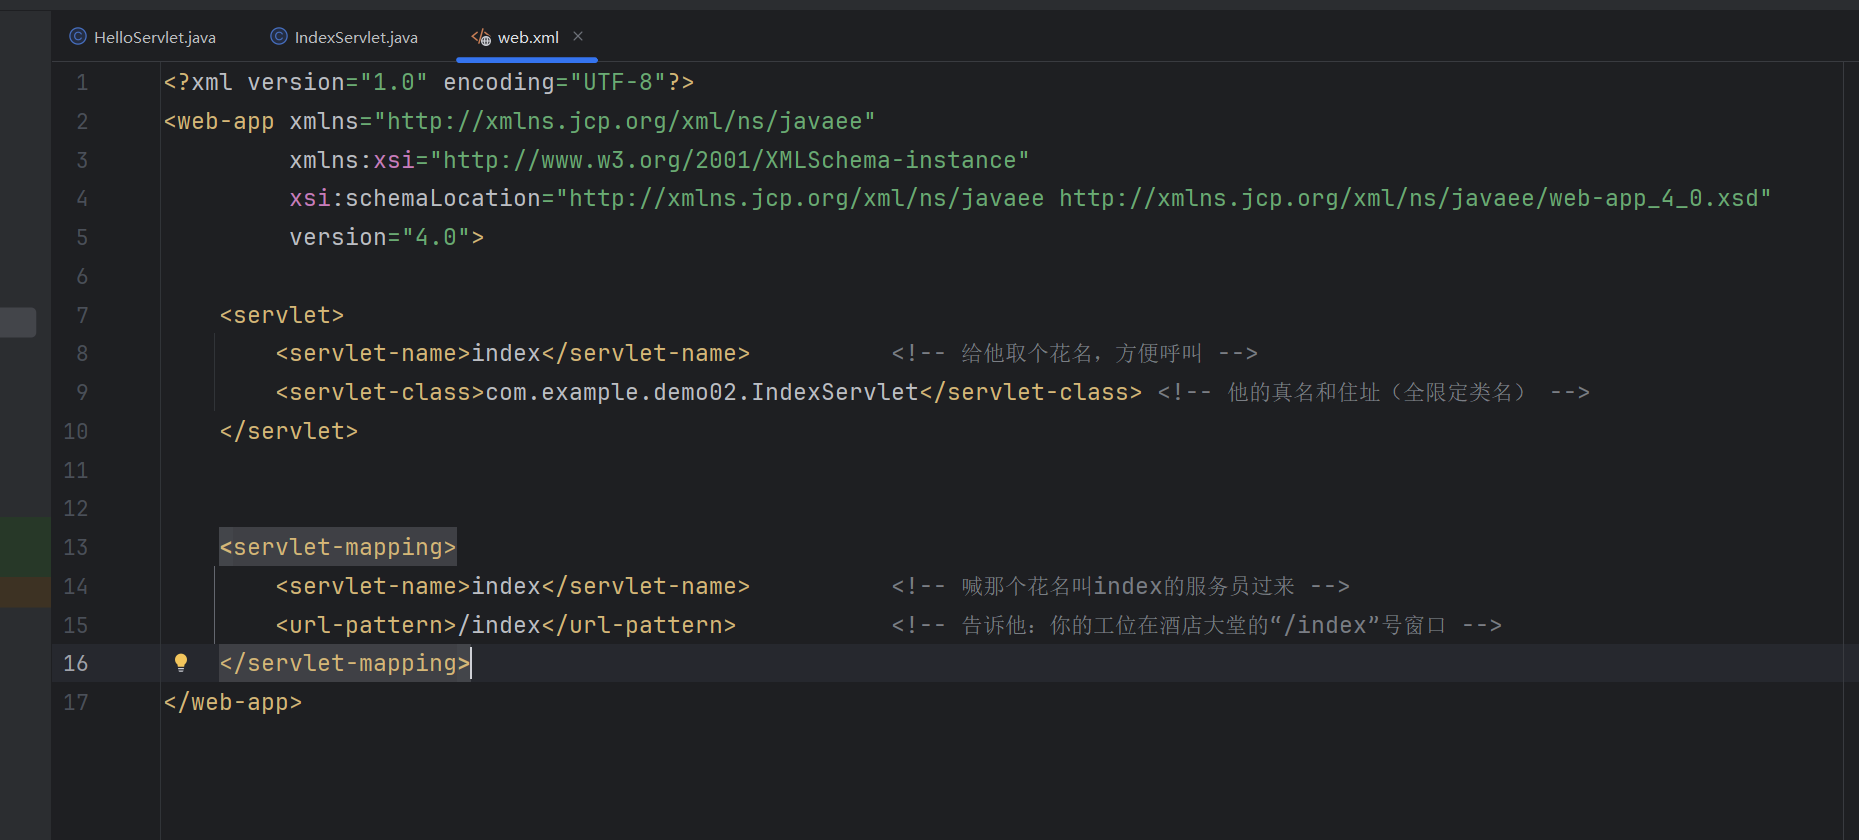1859x840 pixels.
Task: Open the yellow lightbulb quick-fix on line 16
Action: coord(181,662)
